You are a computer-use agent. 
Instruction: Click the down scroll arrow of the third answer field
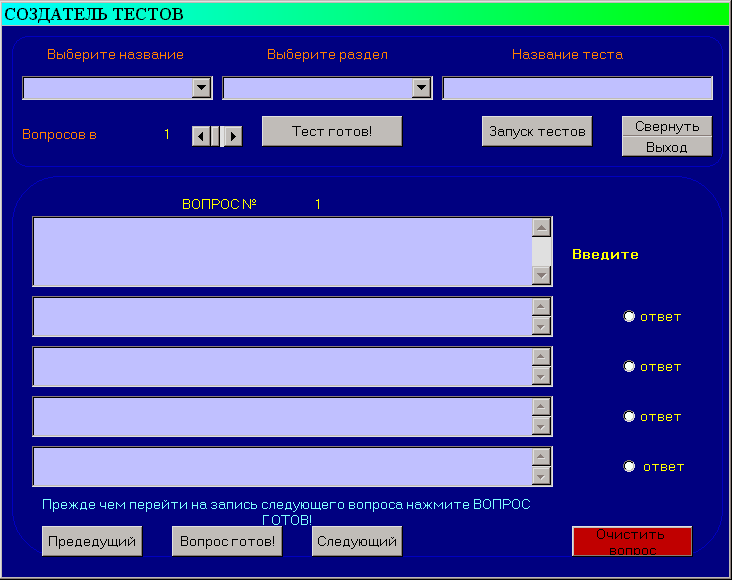pos(542,426)
